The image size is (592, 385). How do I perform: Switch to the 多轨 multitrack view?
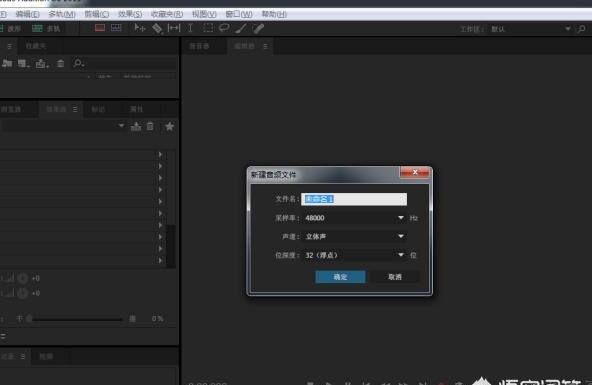coord(46,29)
